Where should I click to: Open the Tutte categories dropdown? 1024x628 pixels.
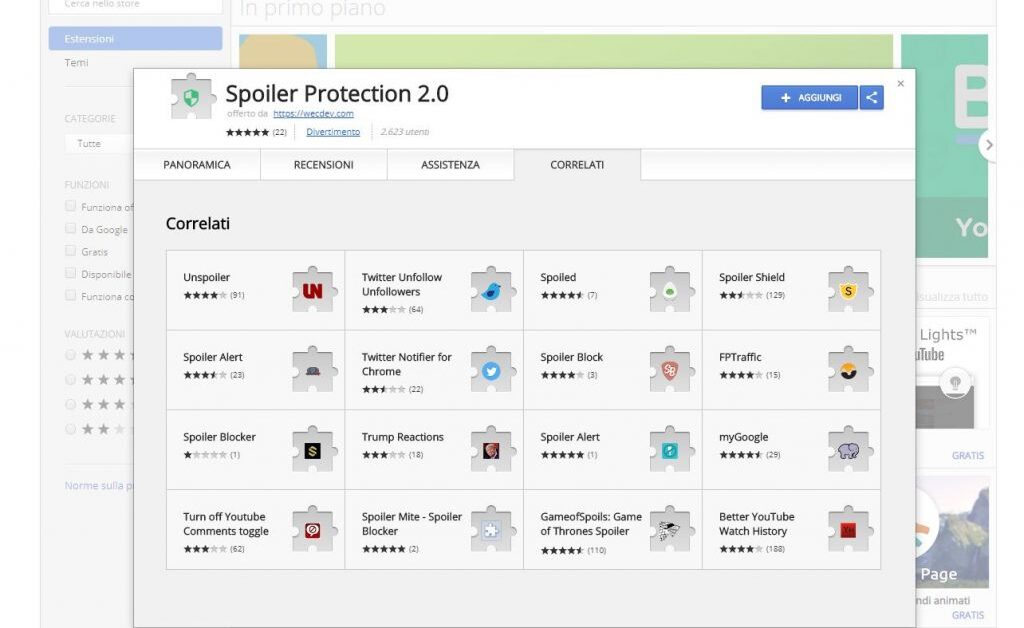(x=99, y=144)
